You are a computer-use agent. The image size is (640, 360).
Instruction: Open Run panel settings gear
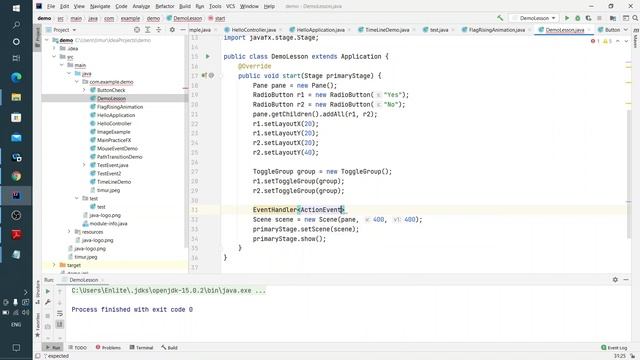click(615, 280)
